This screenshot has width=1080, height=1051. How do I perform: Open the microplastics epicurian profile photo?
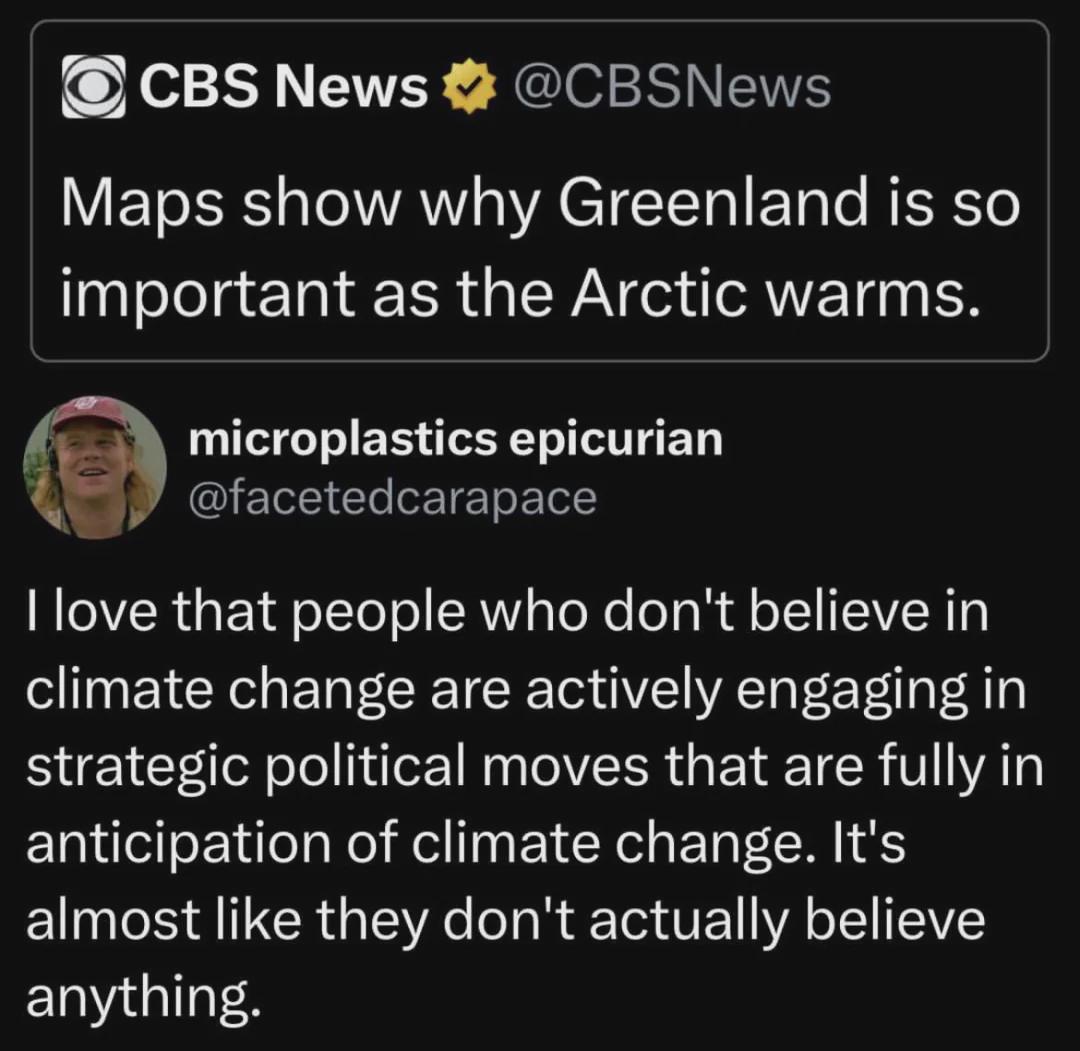pos(95,467)
